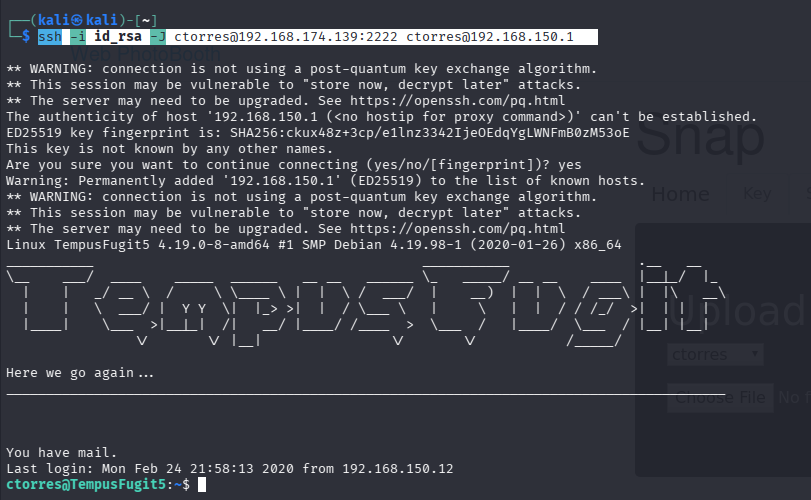Click the 'You have mail.' message
The height and width of the screenshot is (500, 811).
tap(62, 452)
